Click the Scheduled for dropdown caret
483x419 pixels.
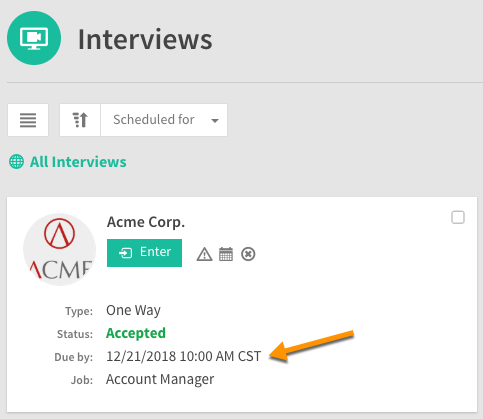[215, 121]
